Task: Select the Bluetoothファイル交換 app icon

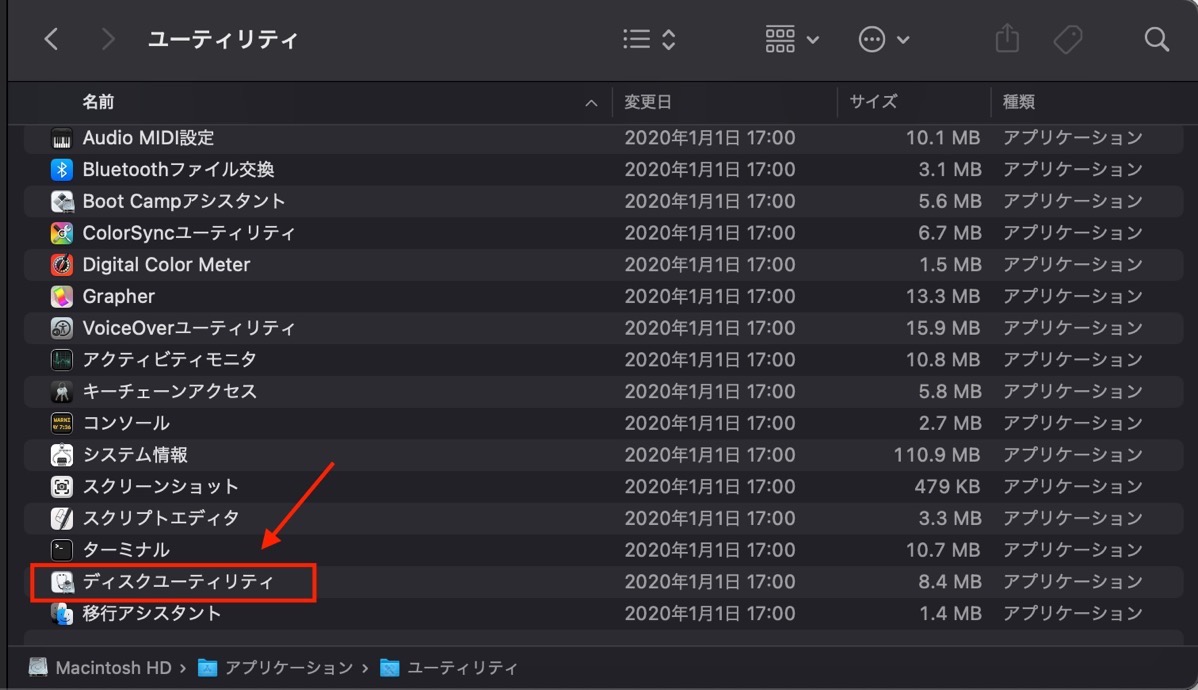Action: click(x=62, y=170)
